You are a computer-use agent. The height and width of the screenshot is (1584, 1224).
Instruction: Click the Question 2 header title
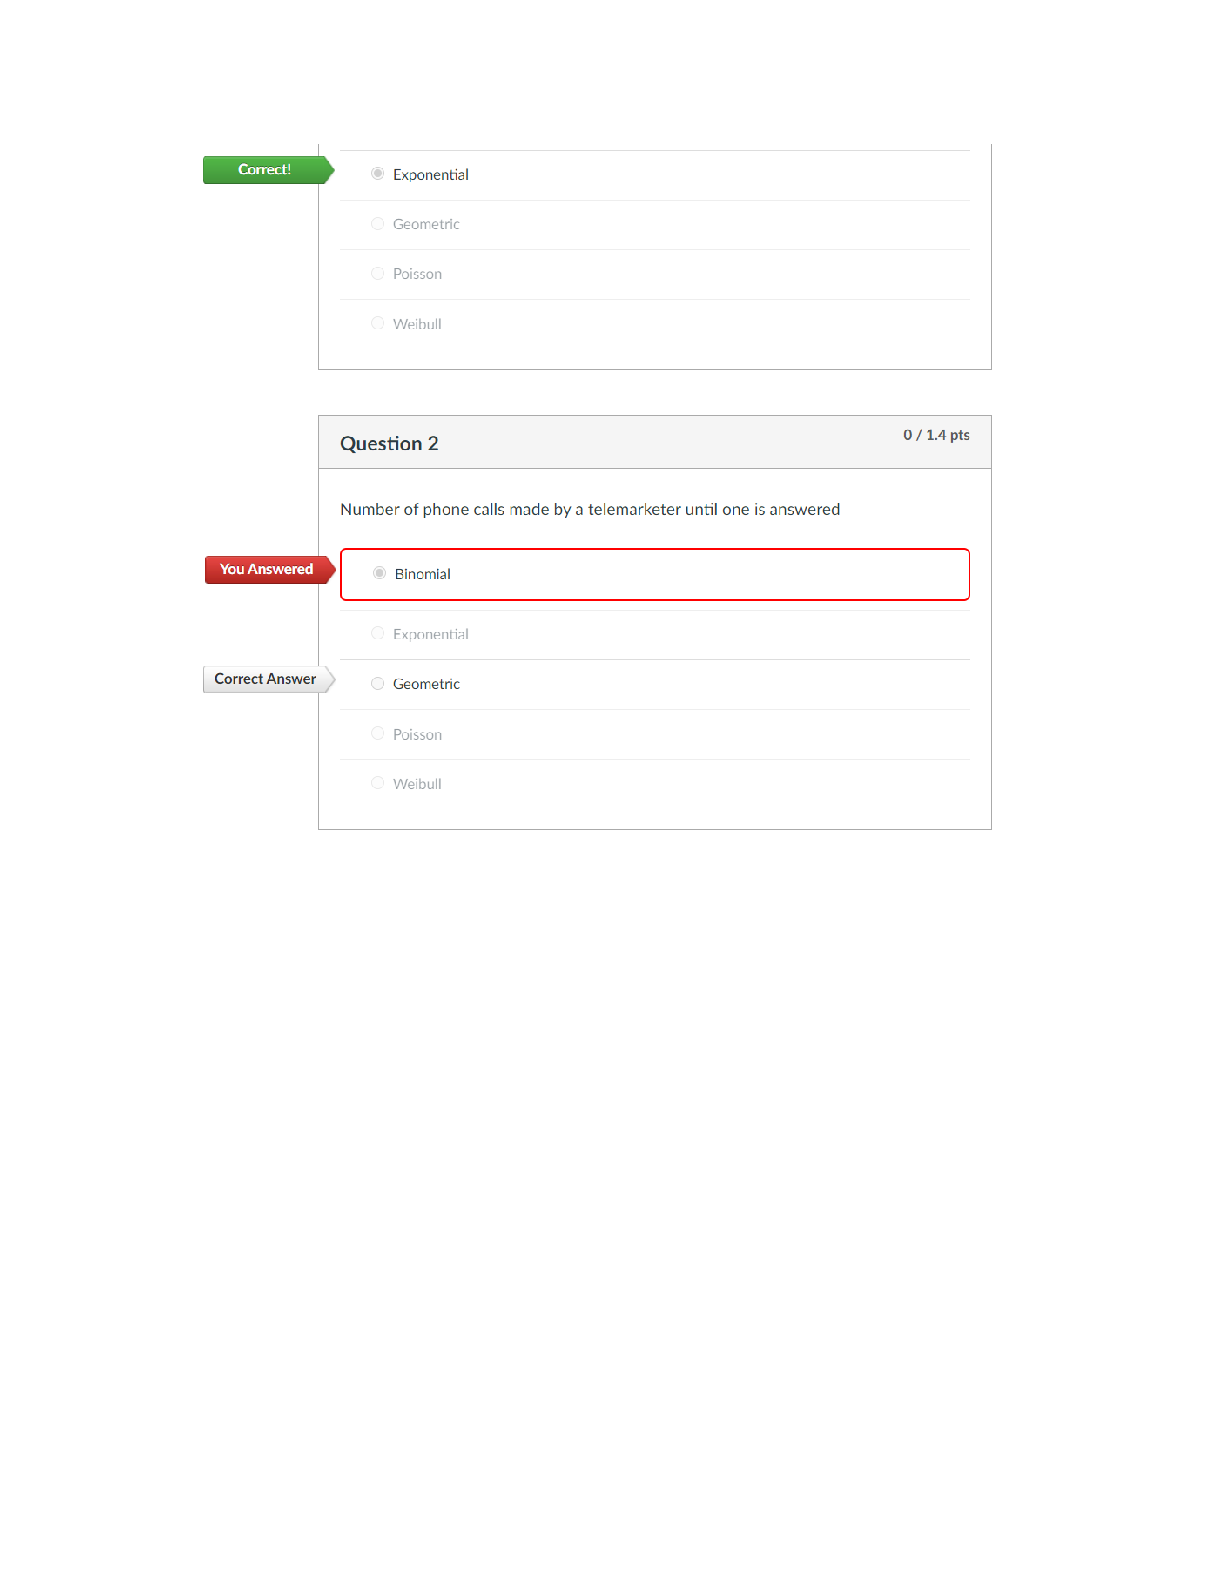coord(389,444)
